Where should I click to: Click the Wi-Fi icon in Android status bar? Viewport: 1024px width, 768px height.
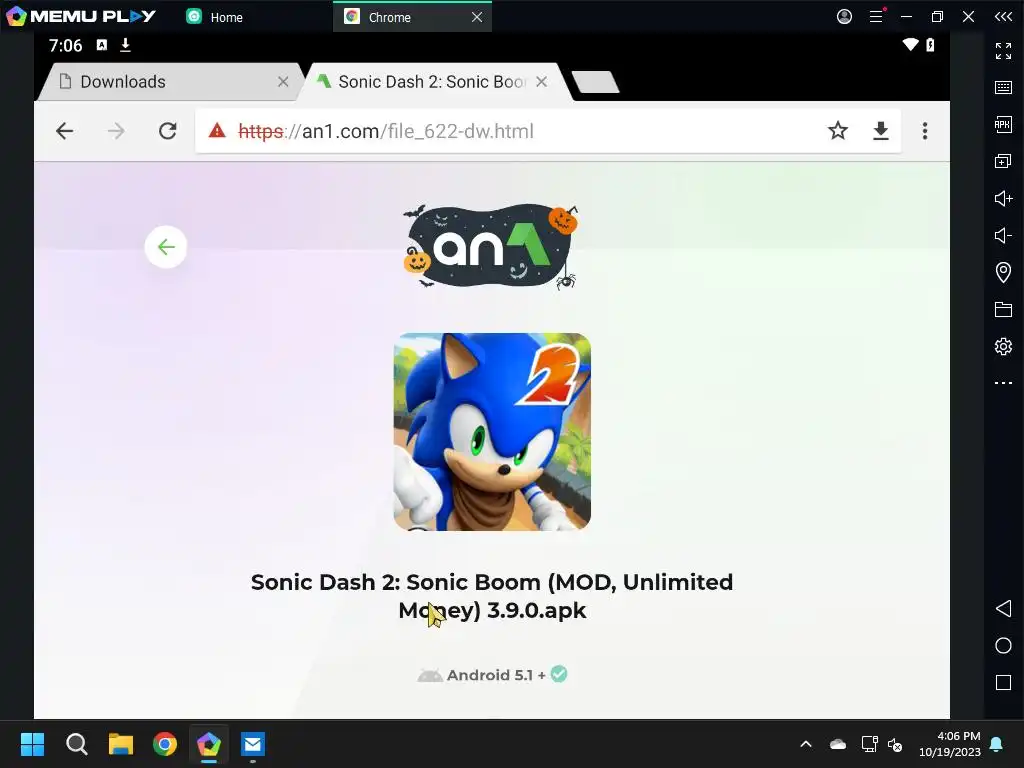click(x=910, y=44)
